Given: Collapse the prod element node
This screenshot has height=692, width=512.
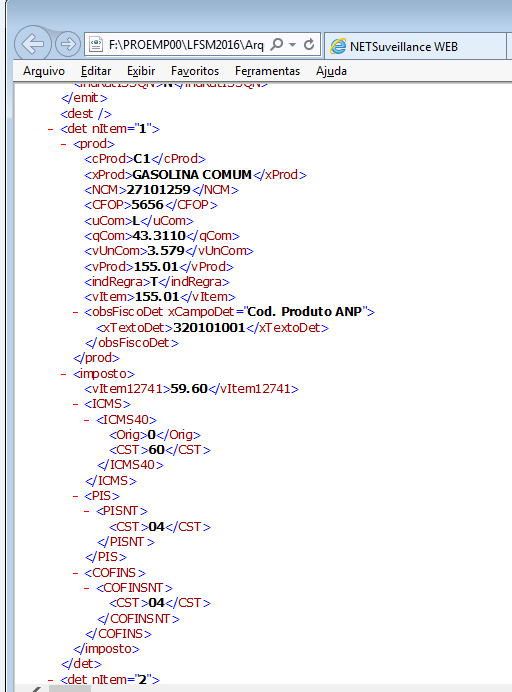Looking at the screenshot, I should click(64, 145).
